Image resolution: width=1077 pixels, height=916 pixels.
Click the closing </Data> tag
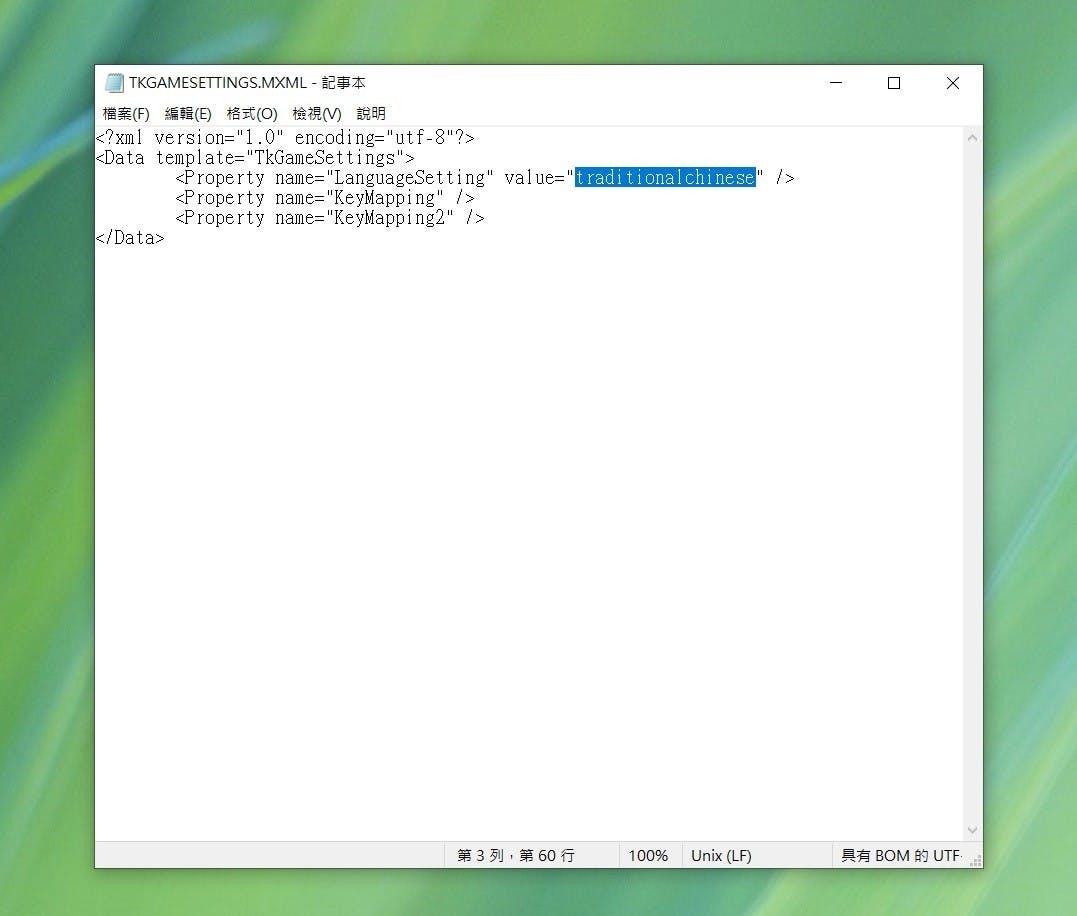[x=131, y=238]
